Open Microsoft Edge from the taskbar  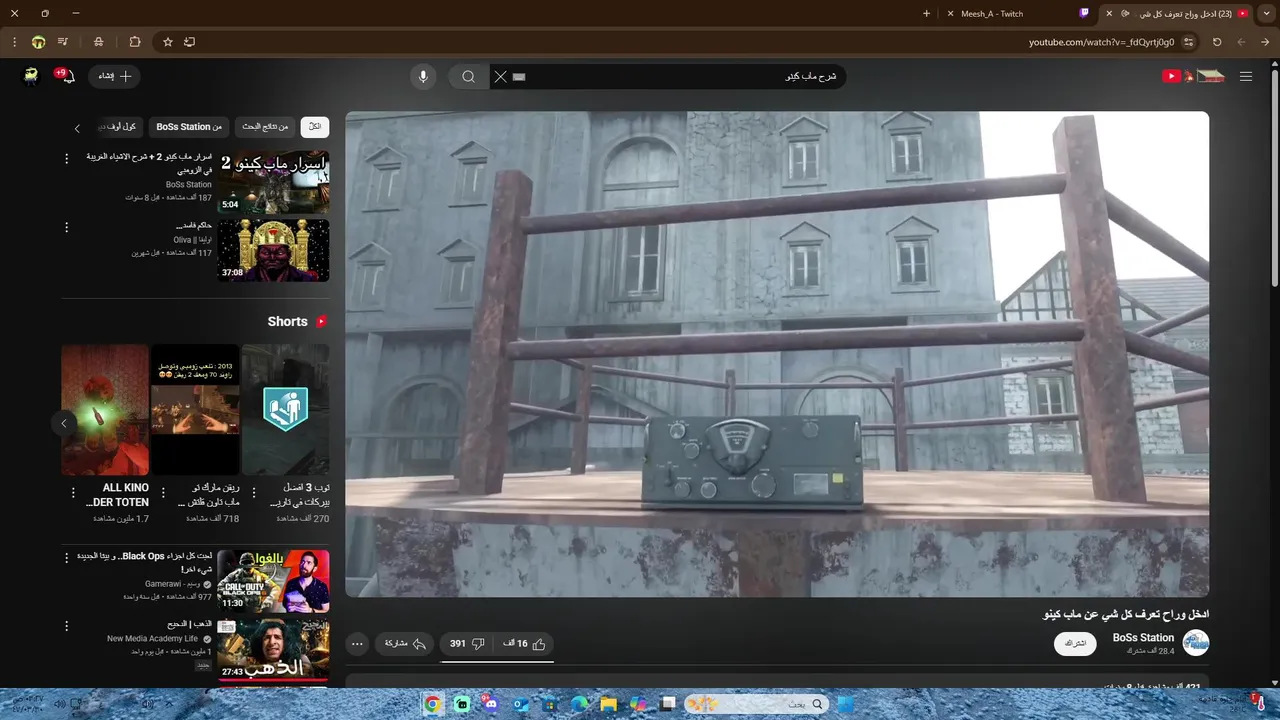pyautogui.click(x=579, y=704)
